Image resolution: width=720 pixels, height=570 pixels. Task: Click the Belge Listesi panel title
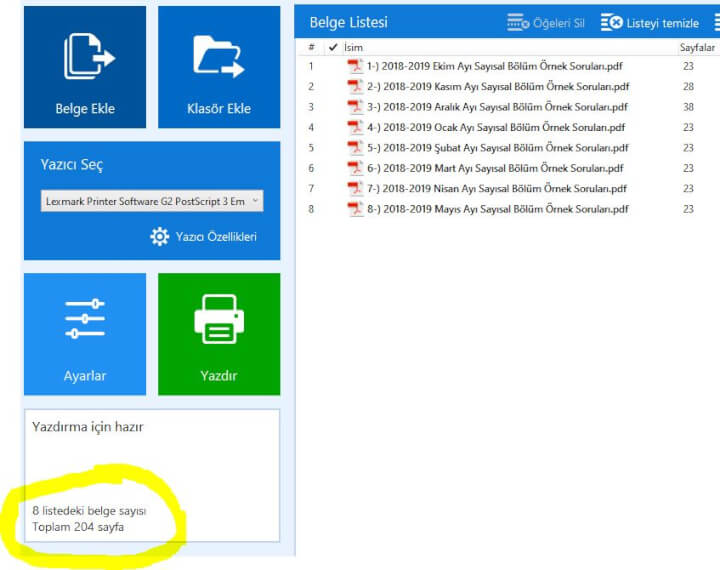coord(349,22)
